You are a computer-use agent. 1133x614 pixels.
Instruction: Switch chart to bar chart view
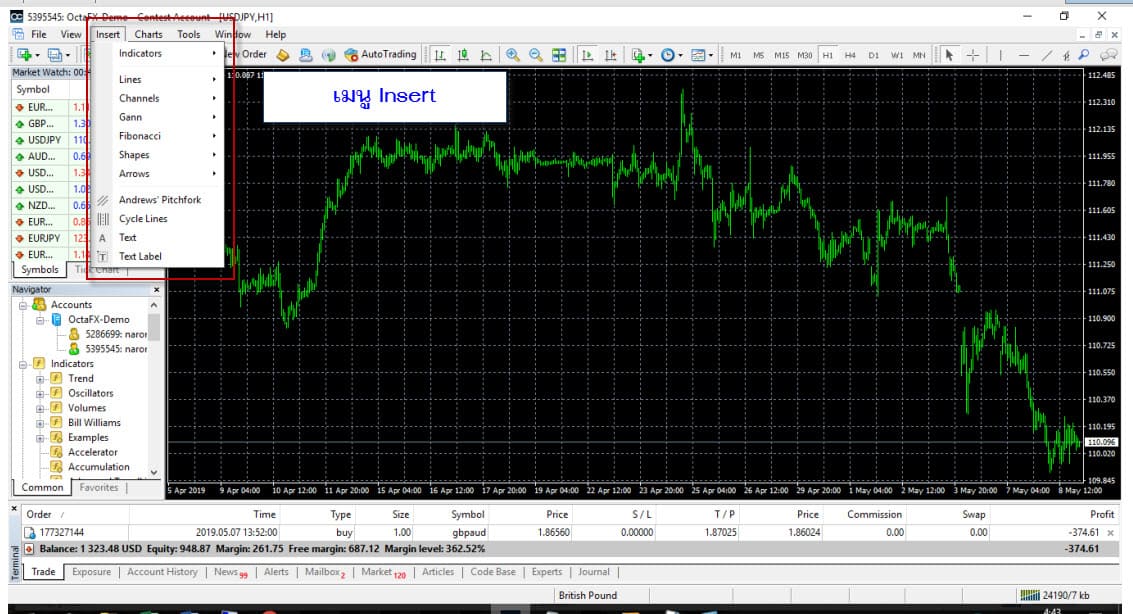point(440,55)
